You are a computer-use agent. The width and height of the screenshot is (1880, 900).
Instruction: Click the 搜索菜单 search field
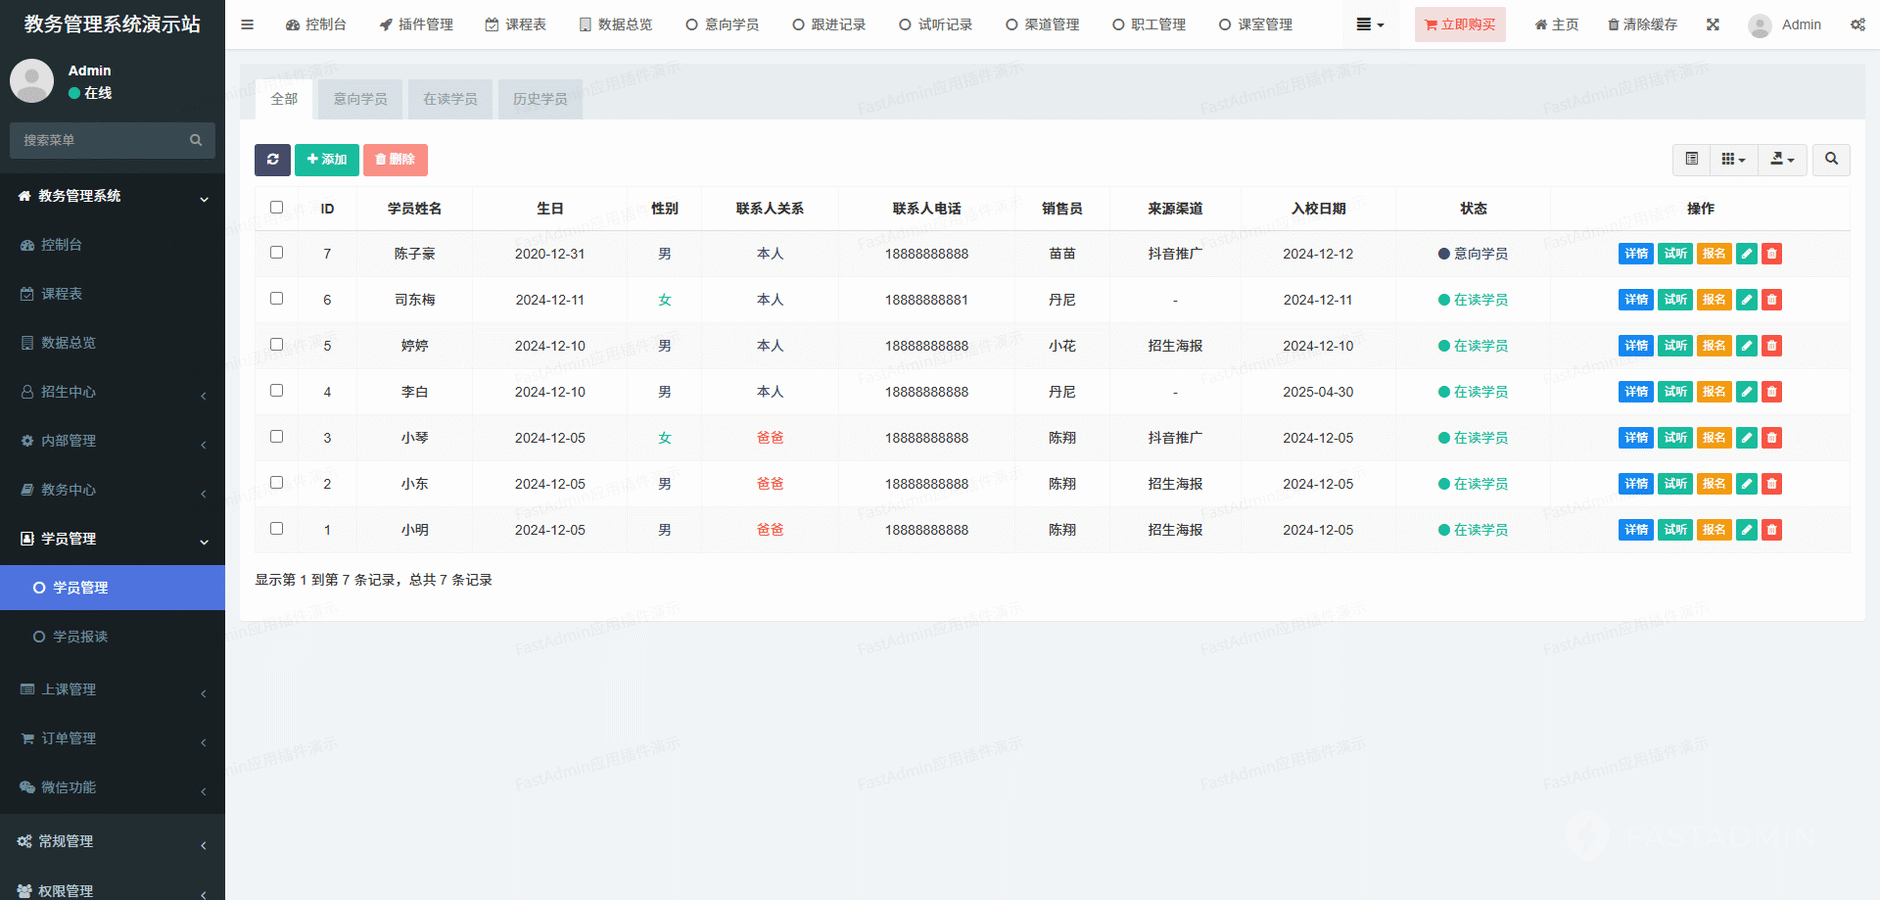(102, 141)
